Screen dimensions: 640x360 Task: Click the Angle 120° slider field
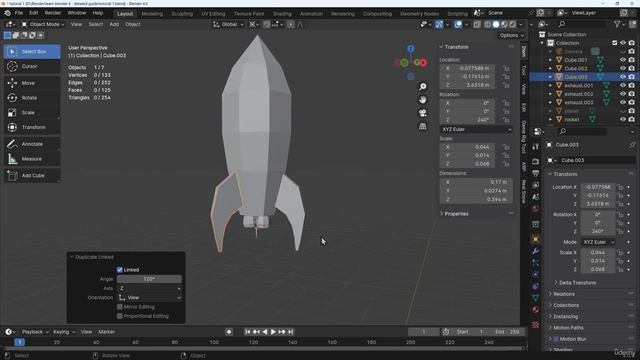[149, 279]
